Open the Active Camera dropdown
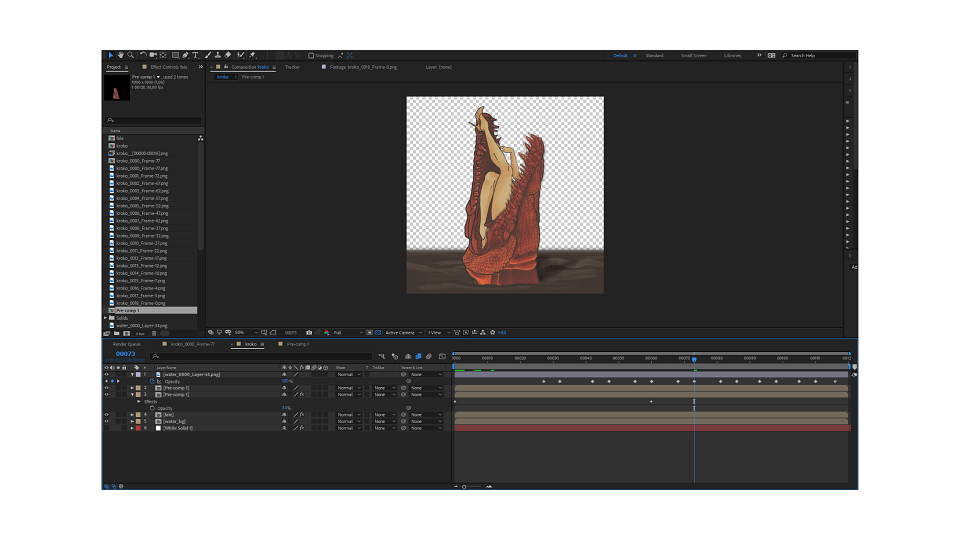The height and width of the screenshot is (540, 960). [x=403, y=332]
